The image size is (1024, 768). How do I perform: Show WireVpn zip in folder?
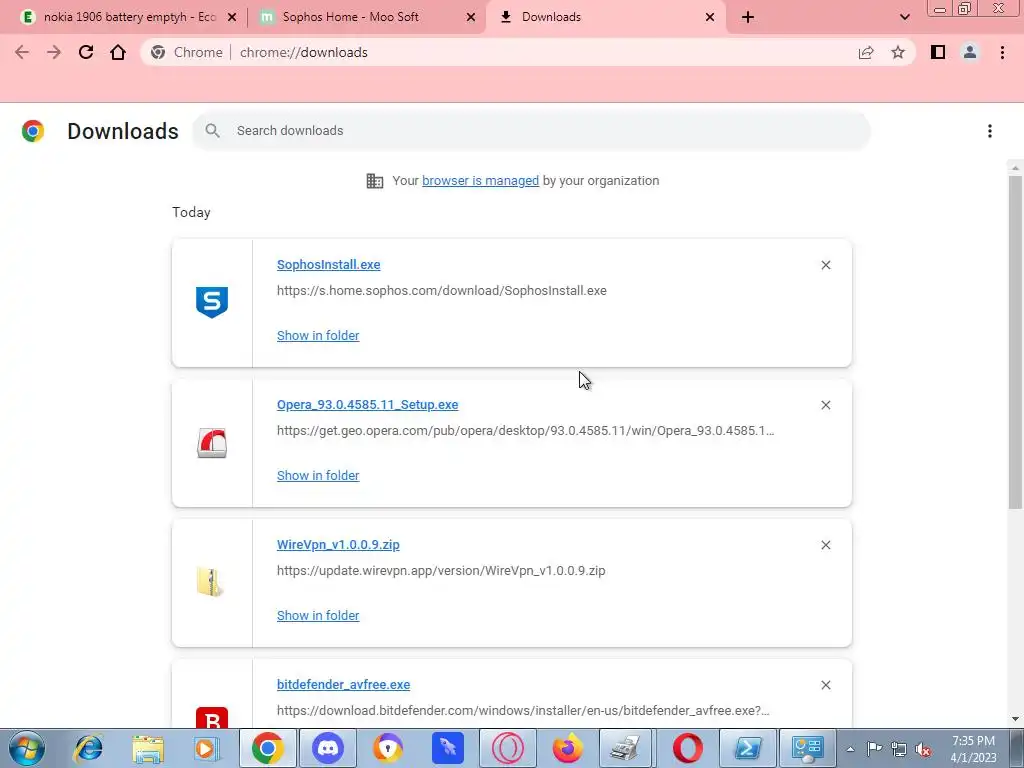(x=318, y=616)
